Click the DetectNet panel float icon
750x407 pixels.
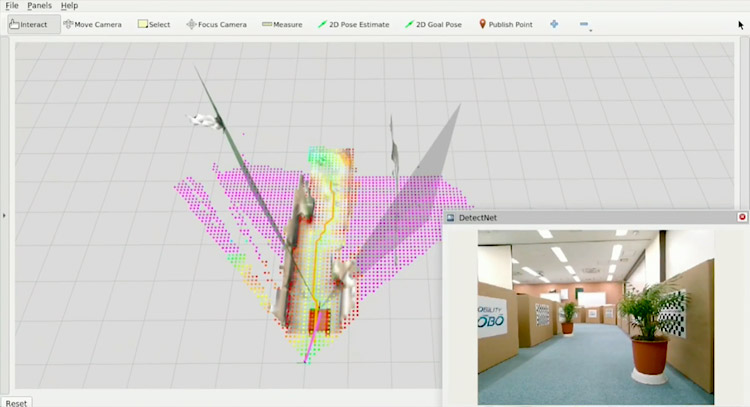point(450,217)
